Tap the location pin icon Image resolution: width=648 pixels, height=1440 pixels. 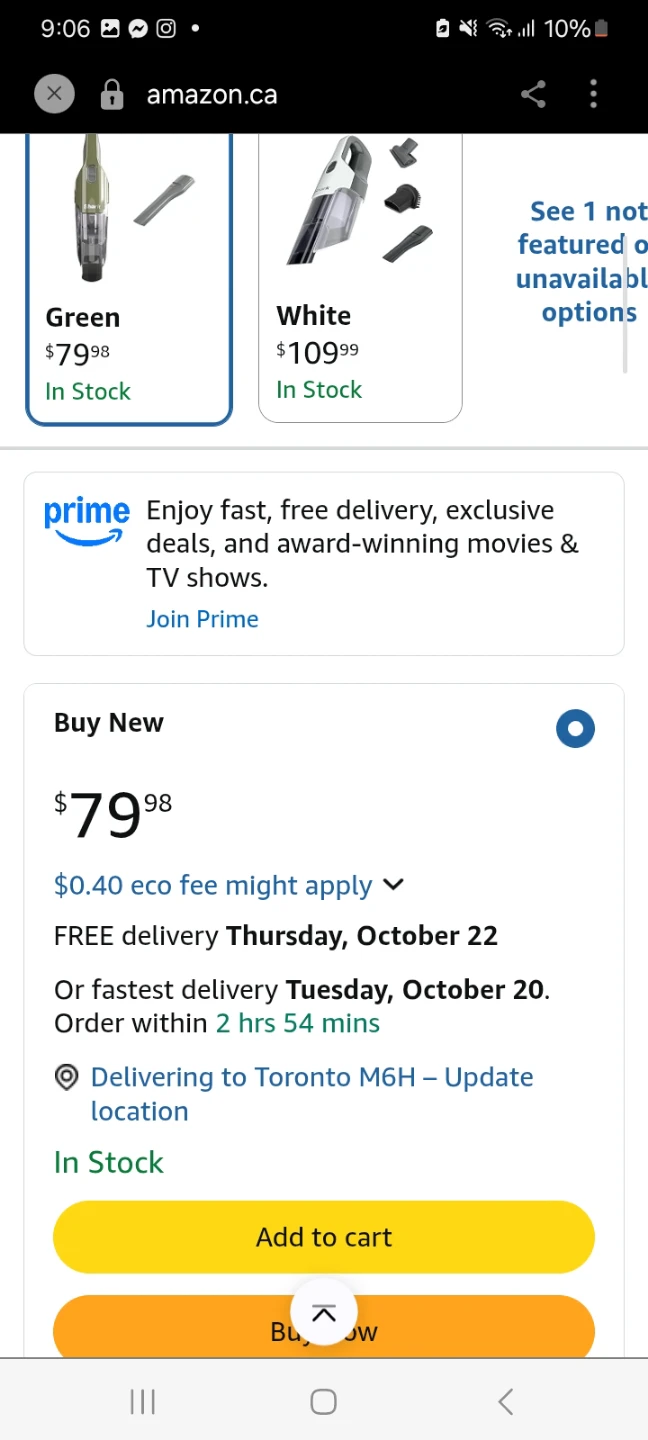tap(66, 1077)
